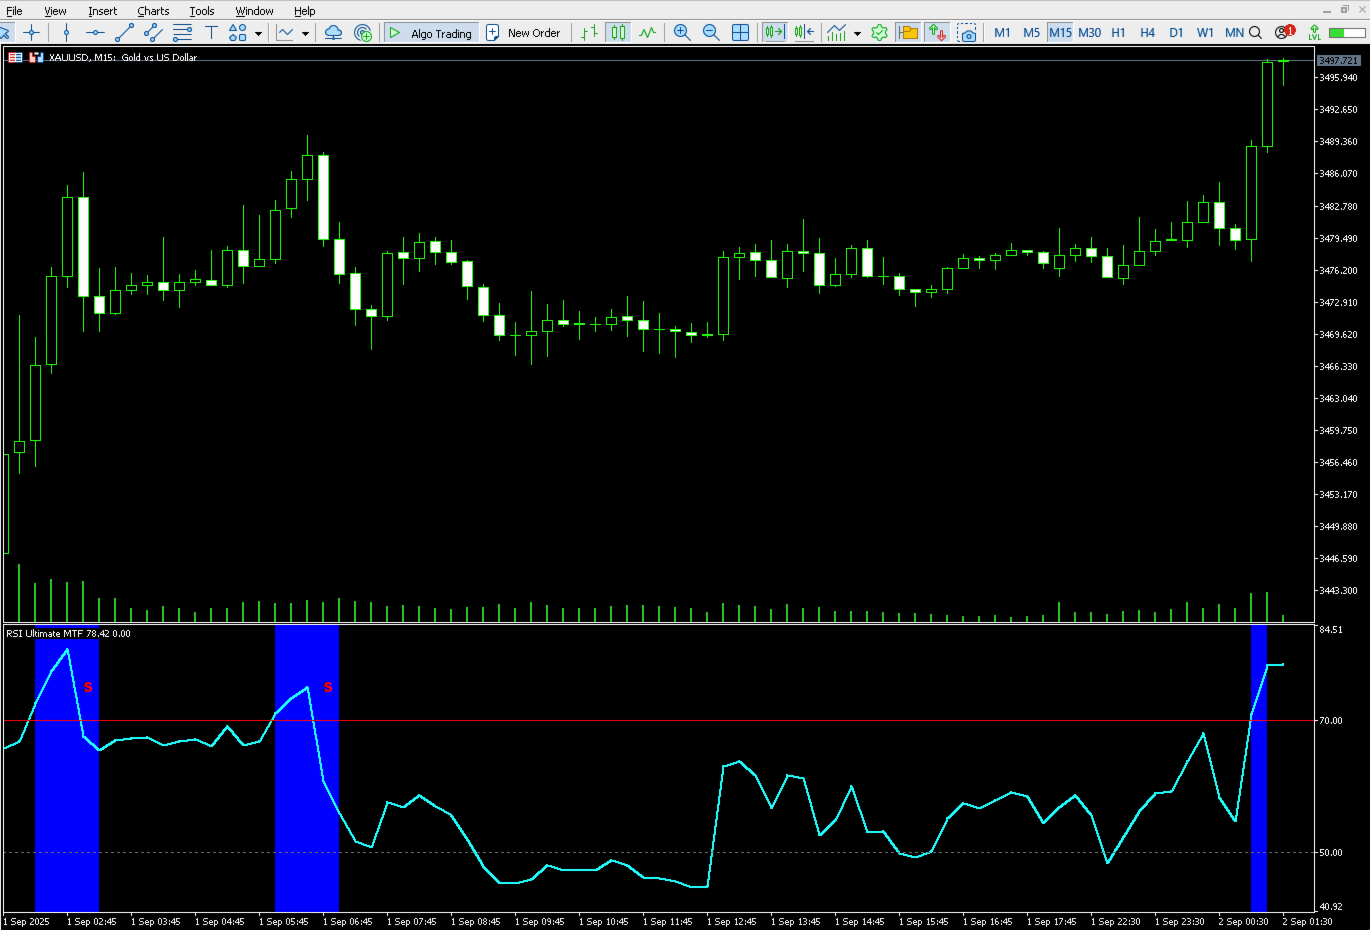Viewport: 1370px width, 930px height.
Task: Open the Tools menu
Action: point(202,11)
